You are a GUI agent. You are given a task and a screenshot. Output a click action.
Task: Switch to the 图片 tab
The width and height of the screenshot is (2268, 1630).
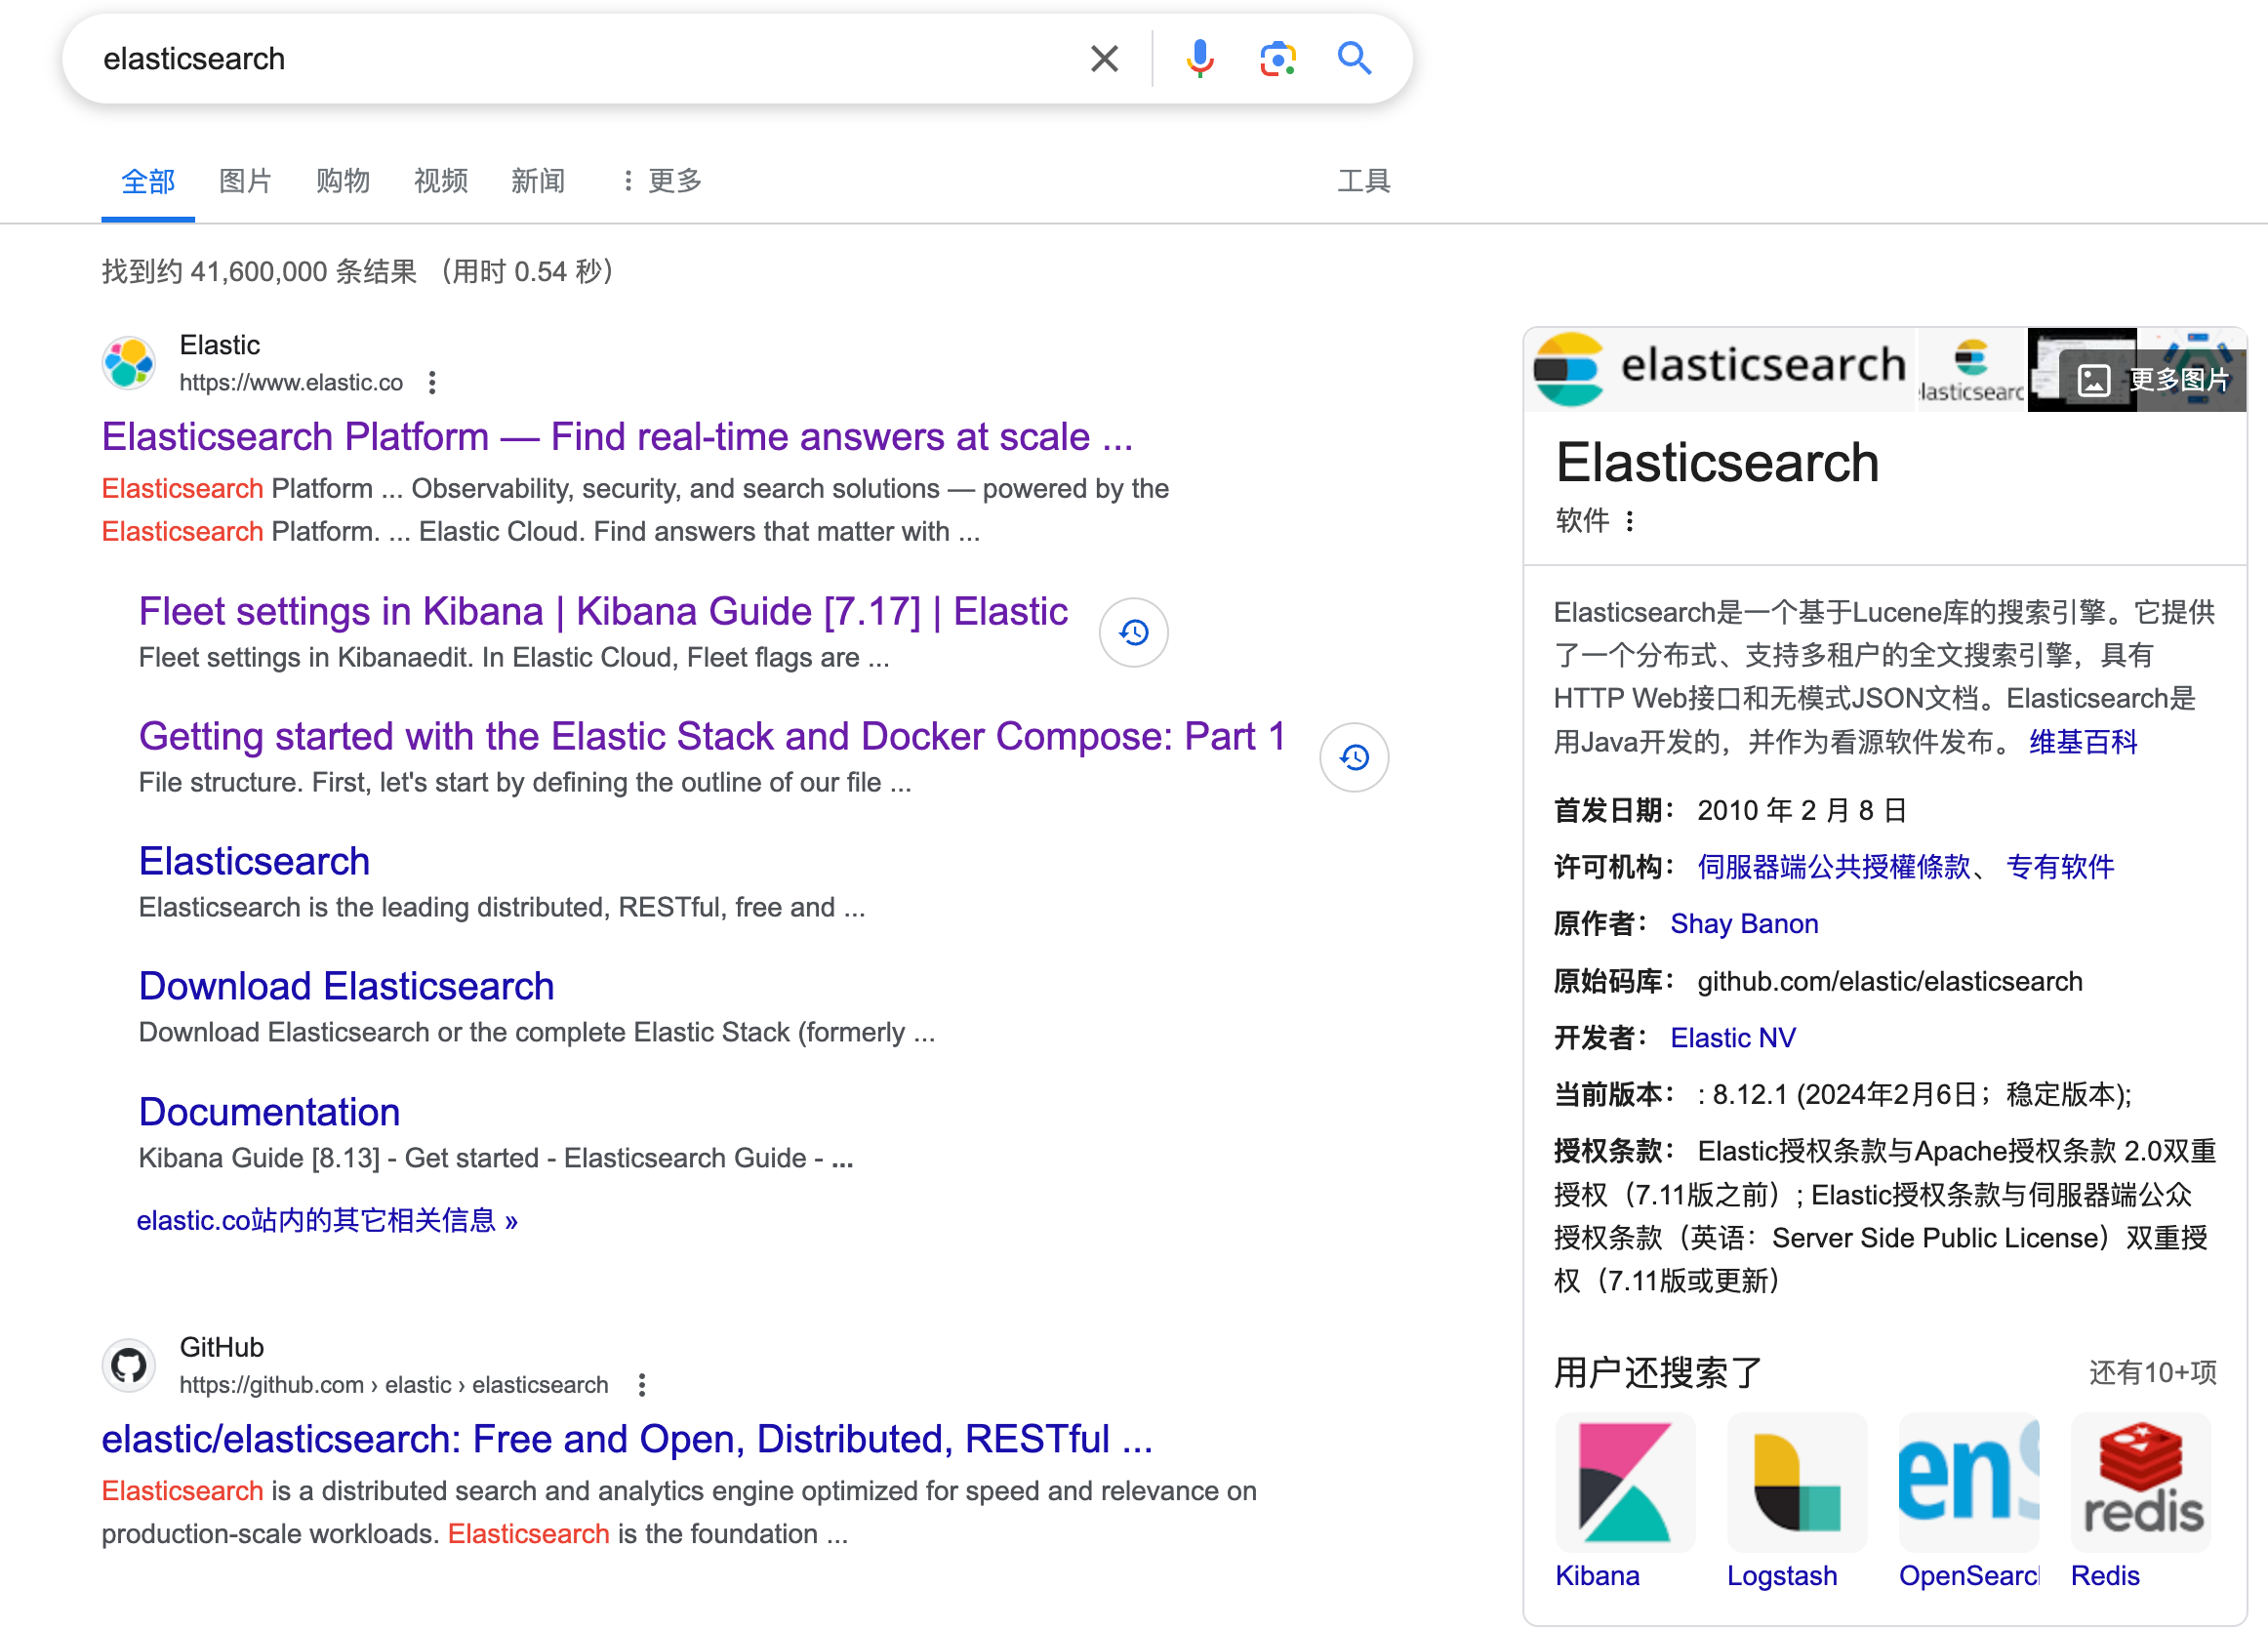245,181
